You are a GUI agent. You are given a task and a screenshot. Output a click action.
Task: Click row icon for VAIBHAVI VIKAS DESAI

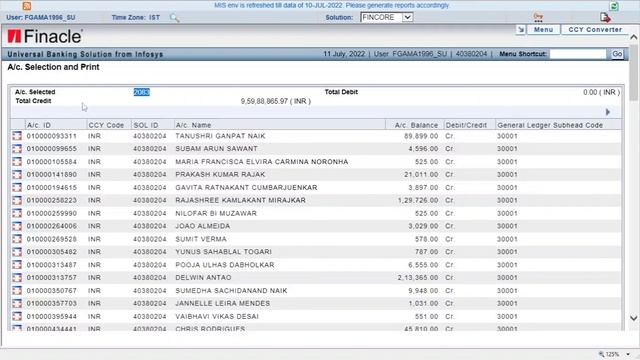(x=17, y=316)
